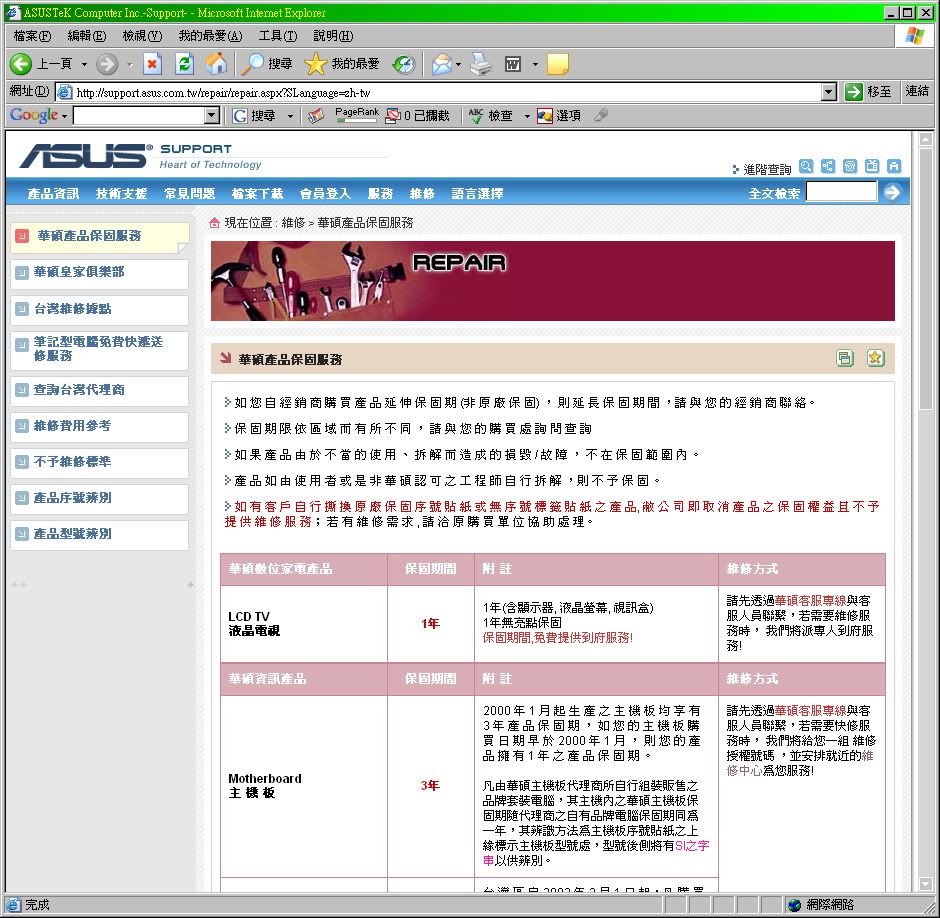The image size is (940, 918).
Task: Click the vertical scrollbar thumb
Action: (926, 278)
